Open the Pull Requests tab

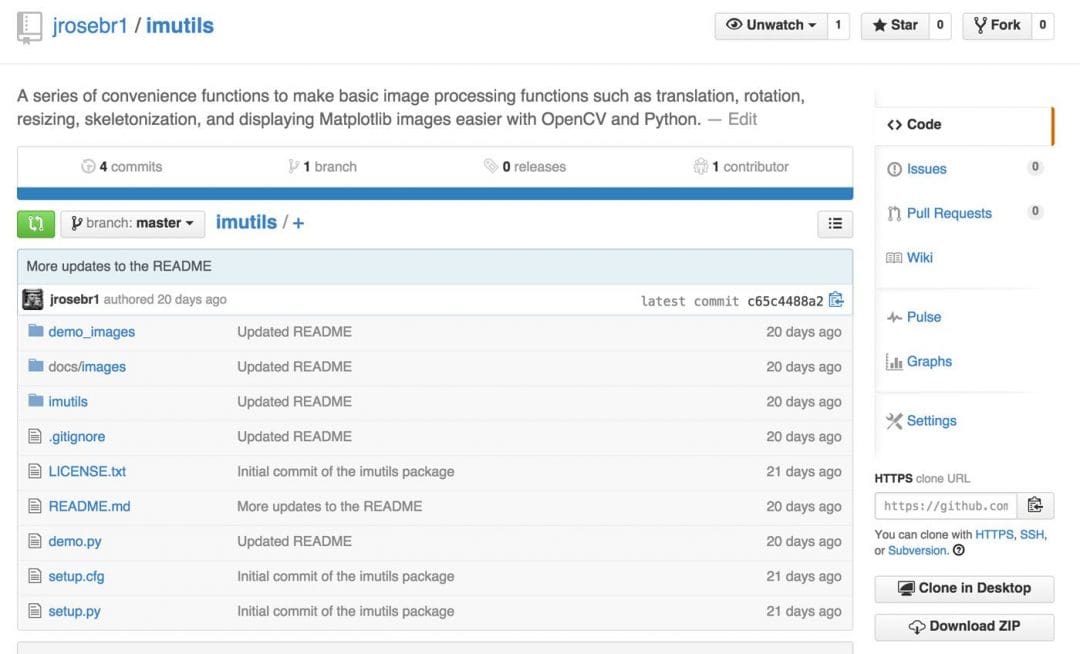pos(949,213)
